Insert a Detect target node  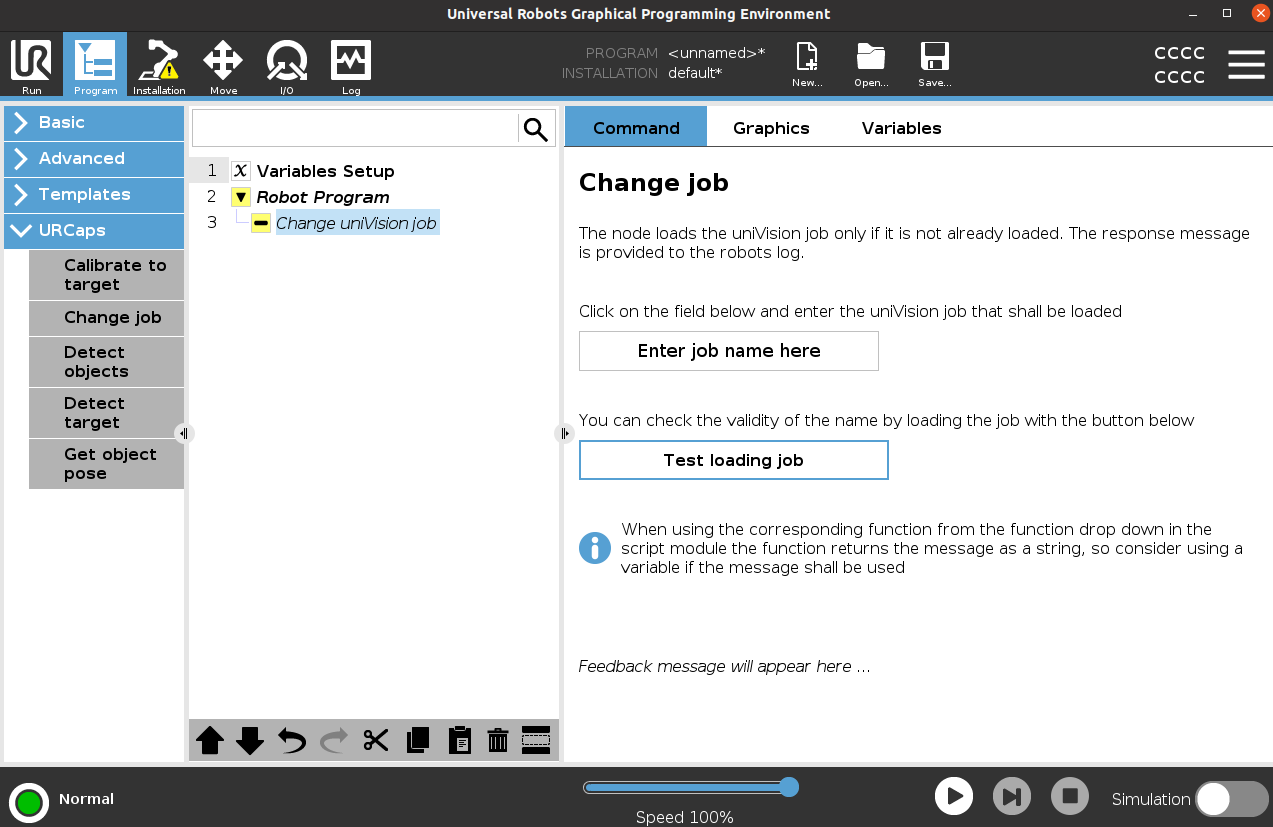point(106,413)
